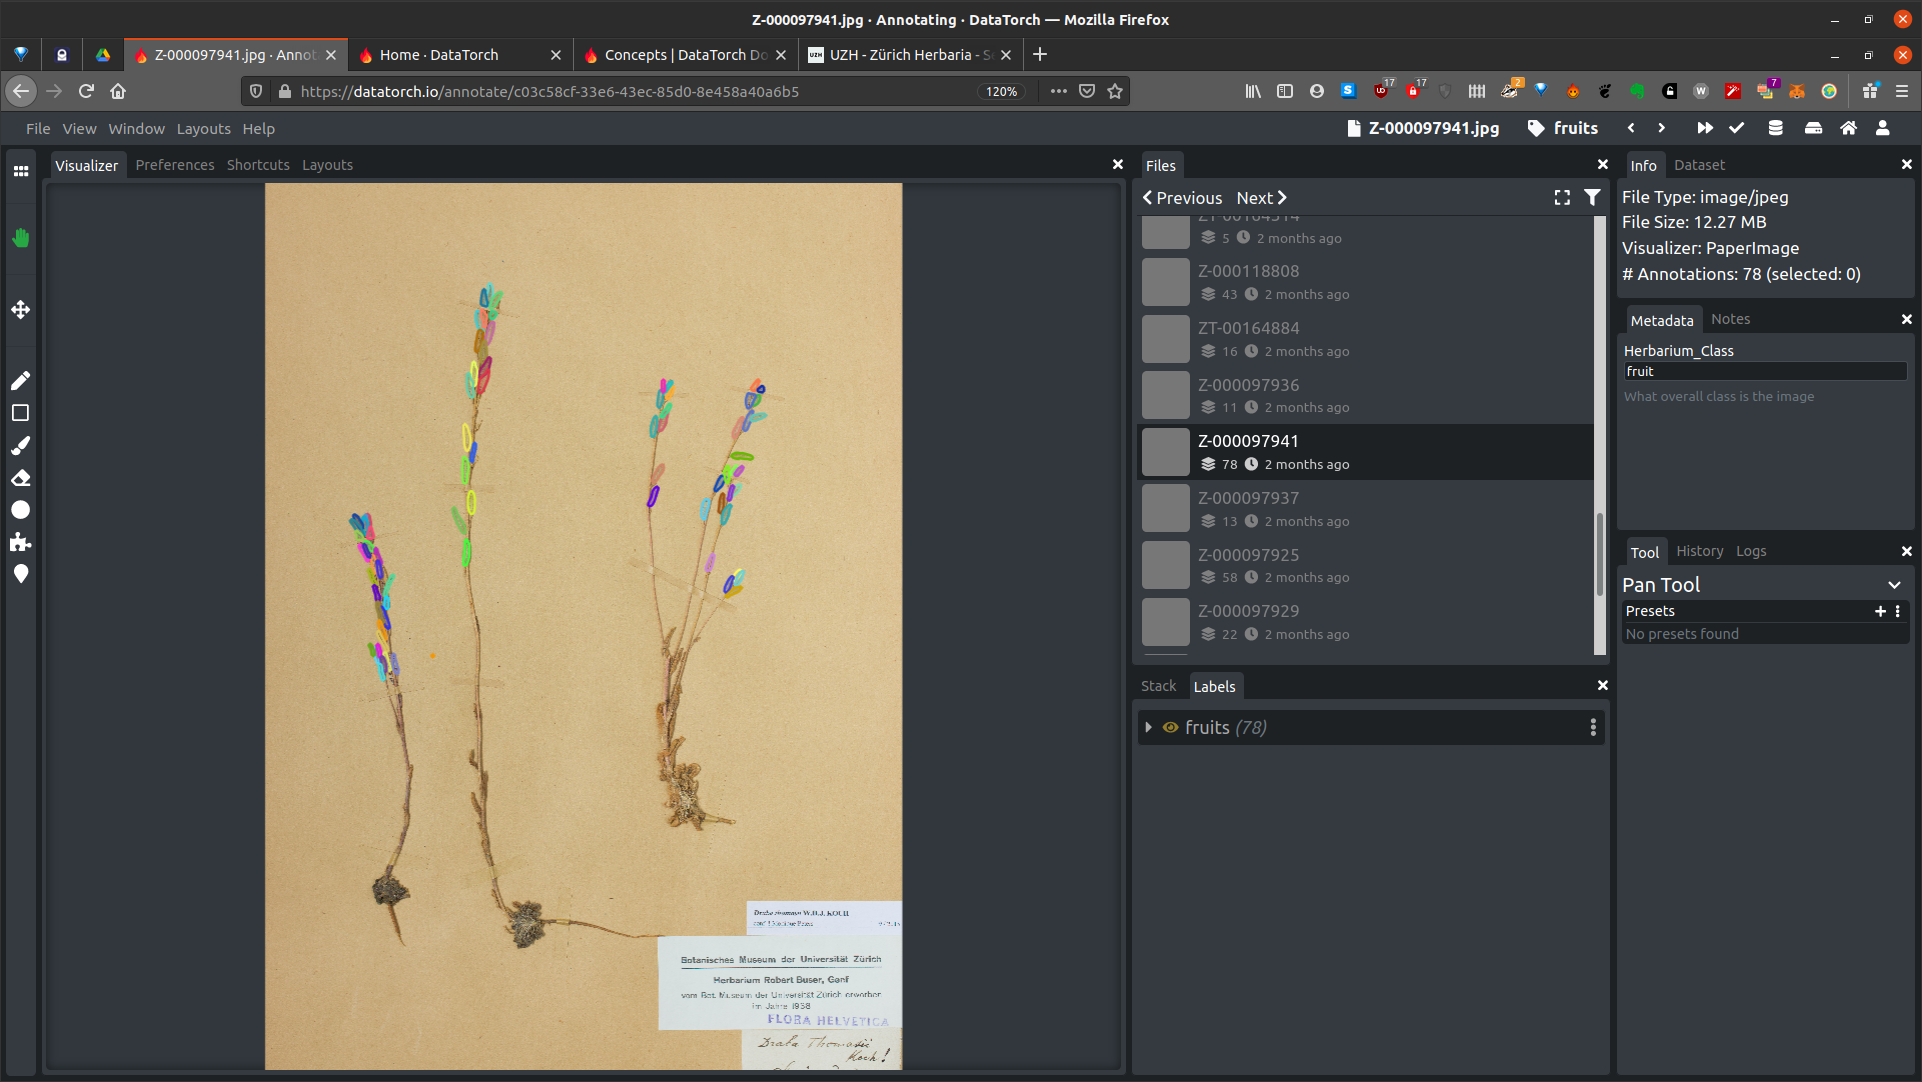Switch to the Dataset tab
Screen dimensions: 1922x1082
(x=1699, y=165)
